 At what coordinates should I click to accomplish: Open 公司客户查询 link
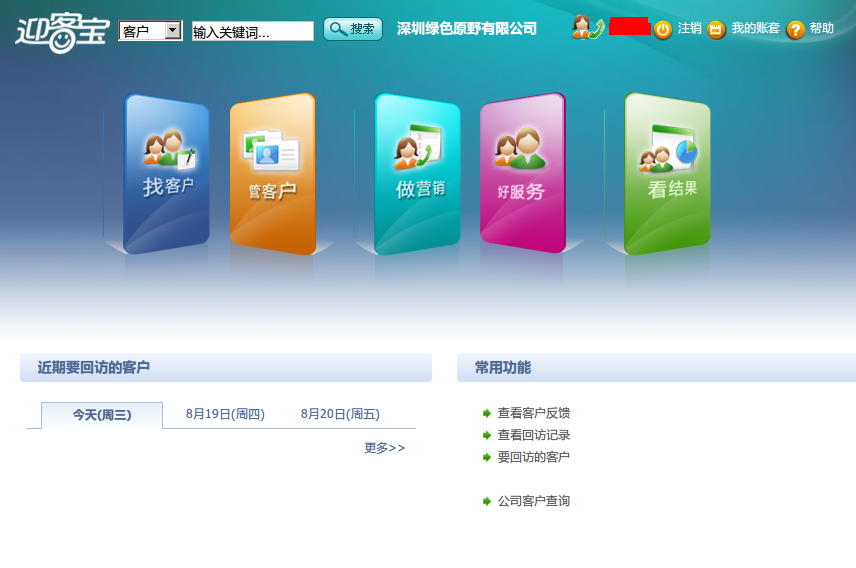pyautogui.click(x=533, y=501)
